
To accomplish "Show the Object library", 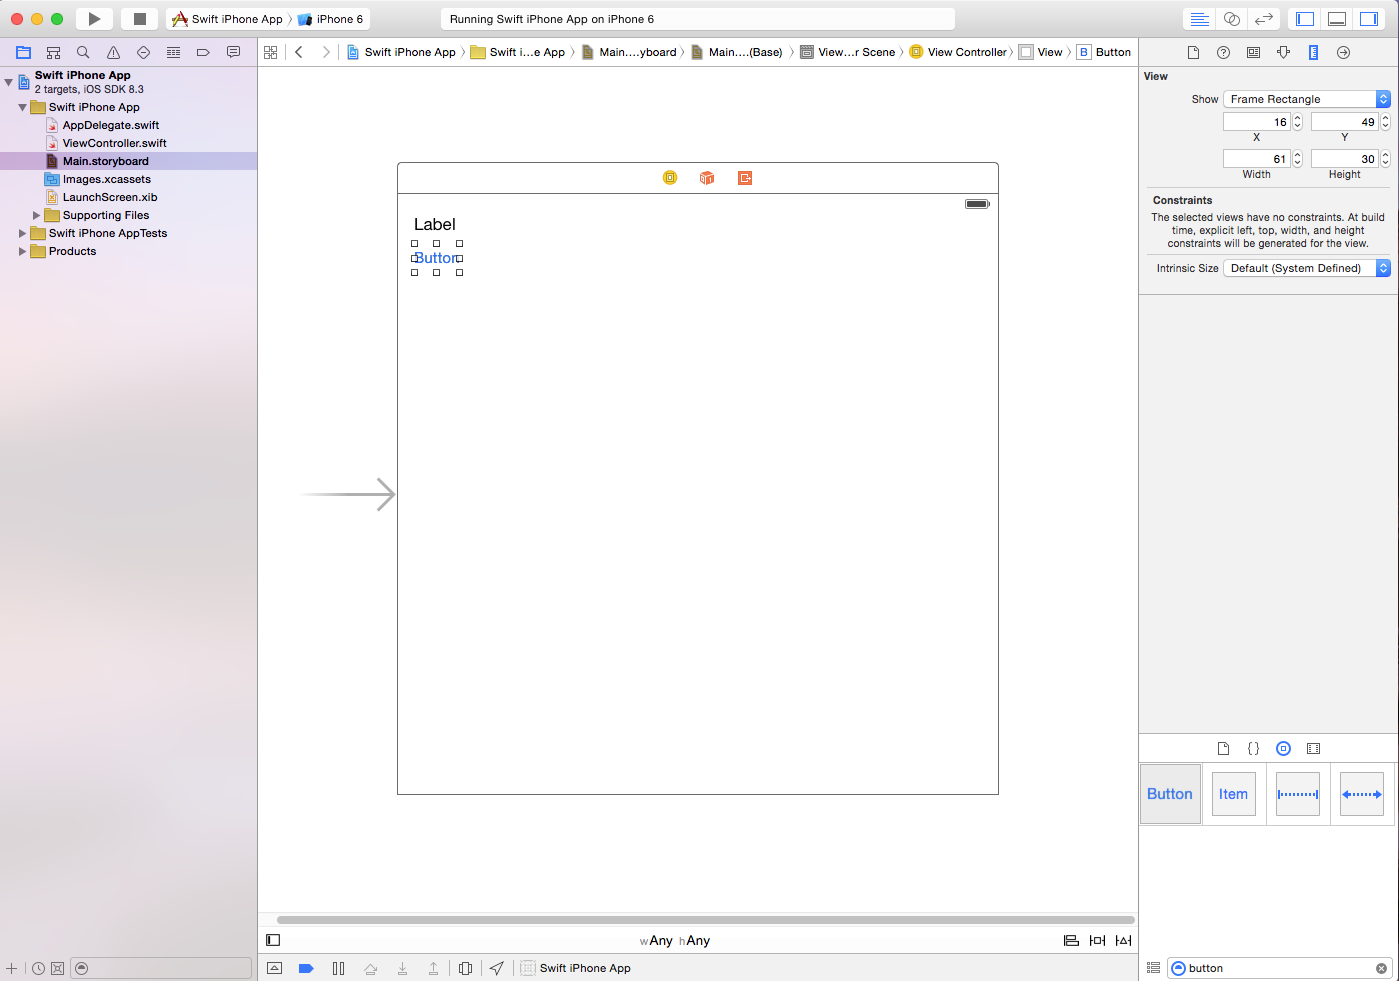I will [1283, 748].
